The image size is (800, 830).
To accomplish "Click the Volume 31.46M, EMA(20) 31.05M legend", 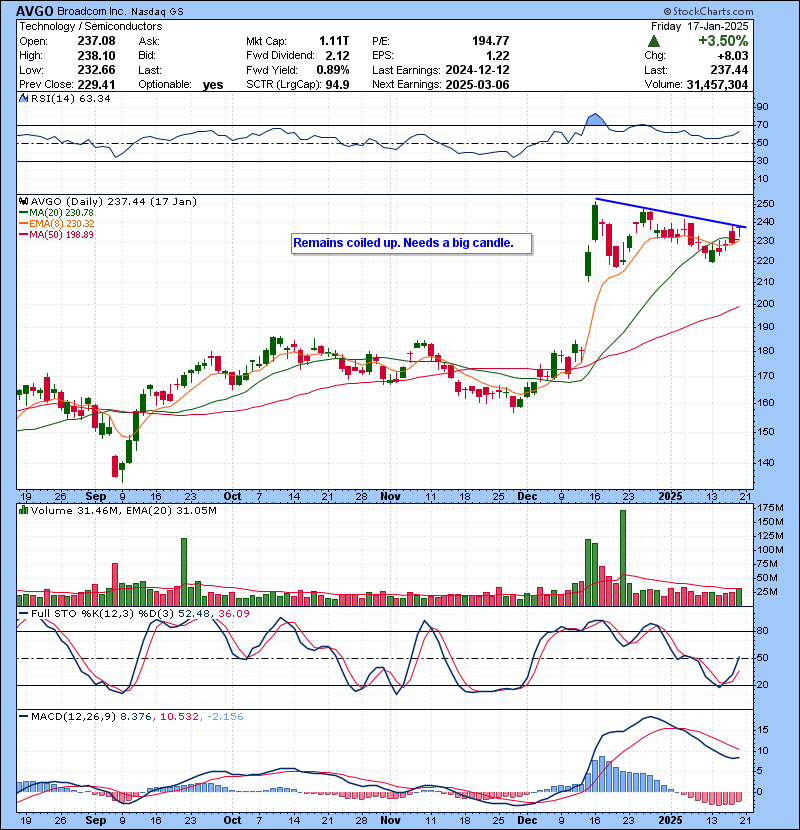I will [x=123, y=511].
